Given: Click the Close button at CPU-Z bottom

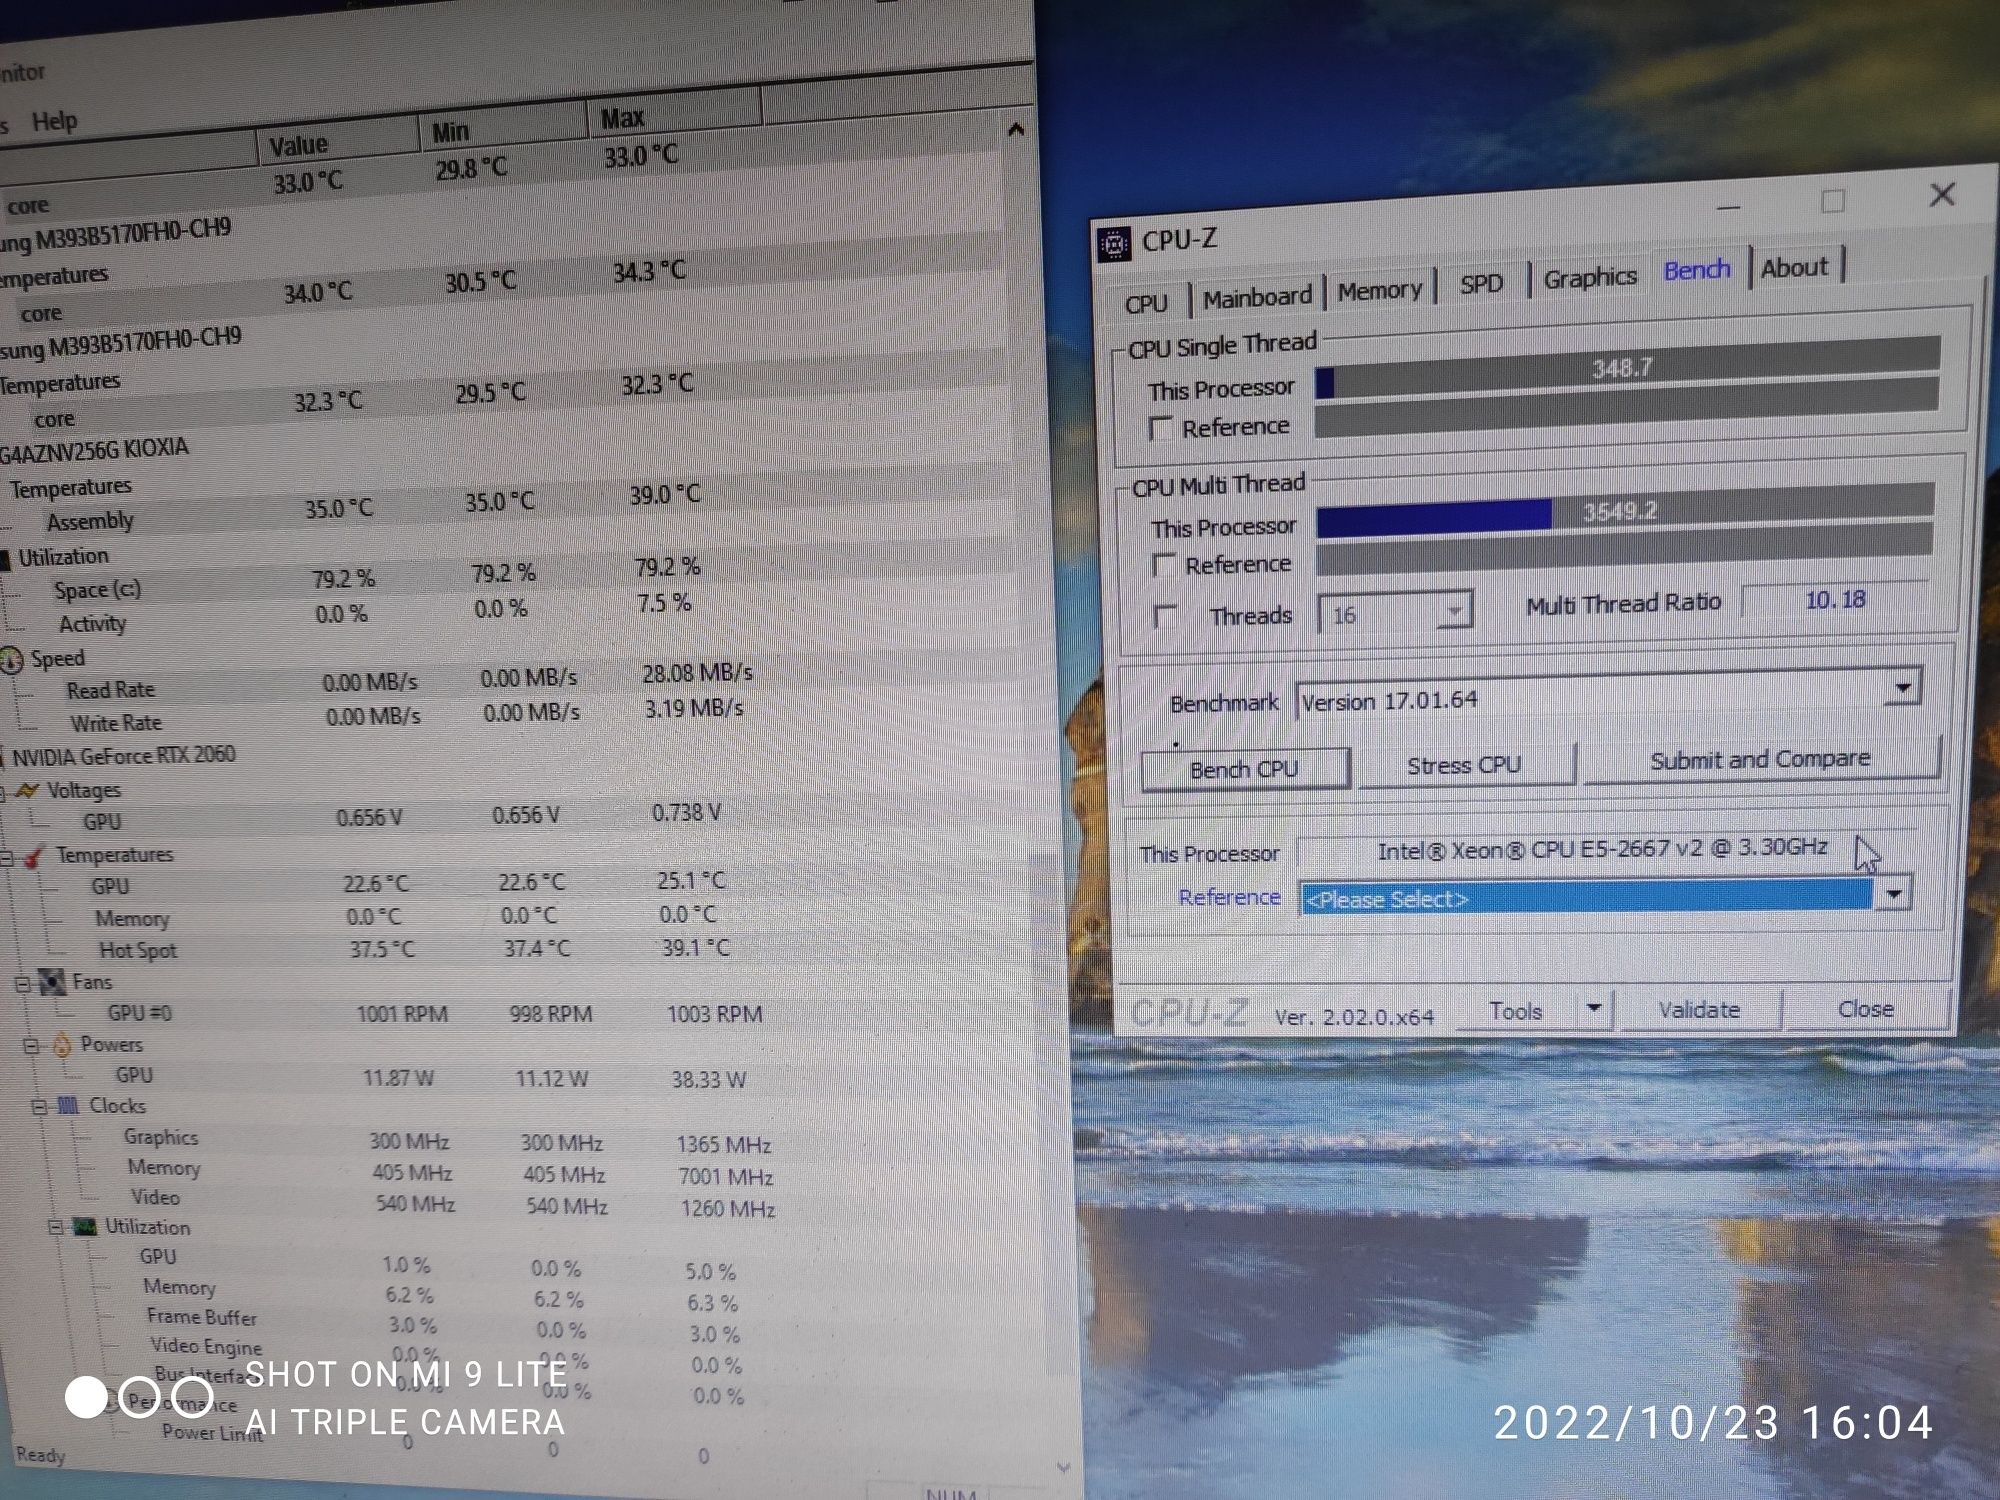Looking at the screenshot, I should pos(1865,1008).
